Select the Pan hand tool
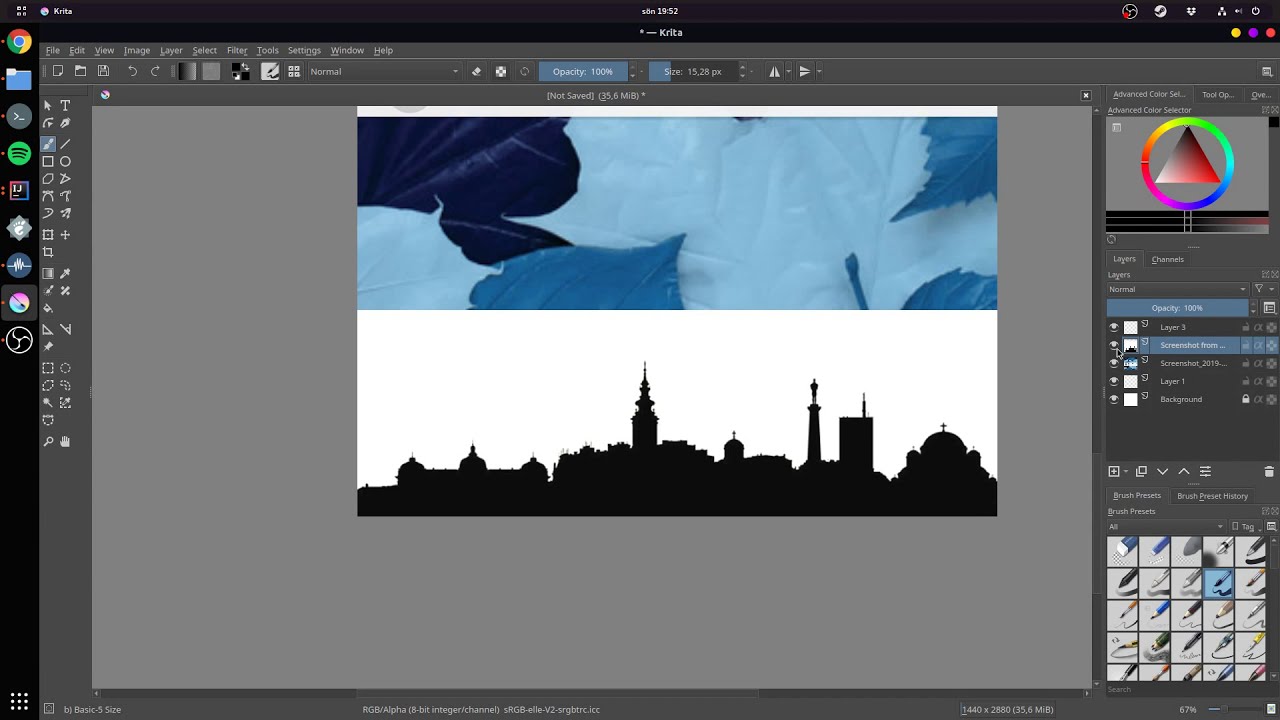1280x720 pixels. click(66, 441)
